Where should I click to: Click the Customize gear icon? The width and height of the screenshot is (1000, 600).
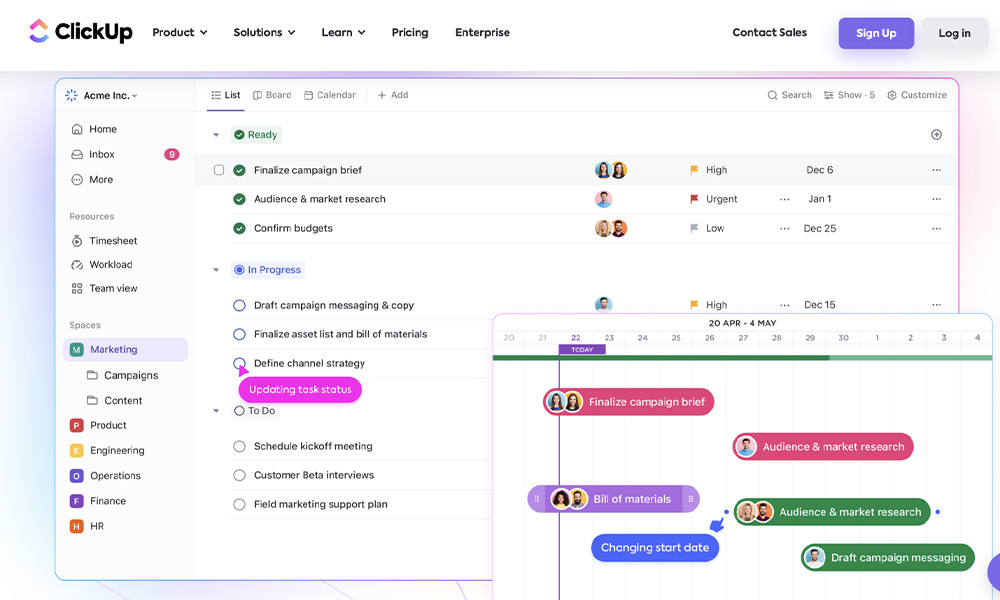(892, 96)
